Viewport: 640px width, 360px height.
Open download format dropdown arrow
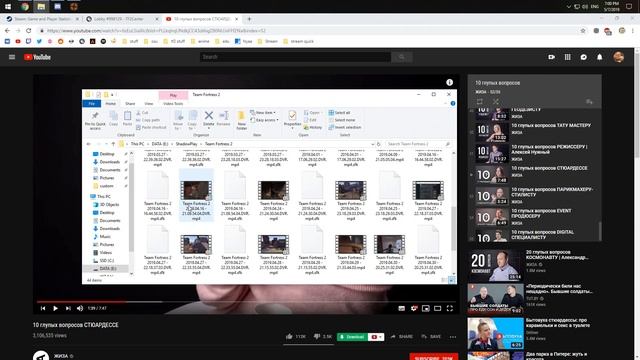tap(380, 337)
